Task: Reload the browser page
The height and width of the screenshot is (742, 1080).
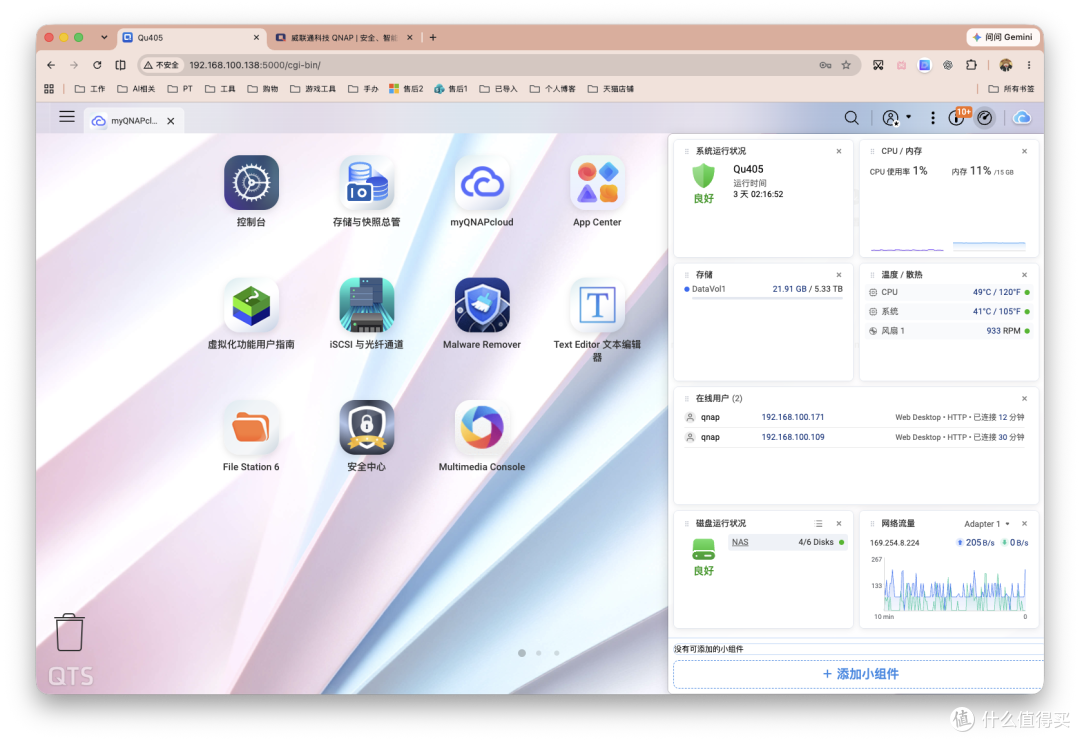Action: point(97,65)
